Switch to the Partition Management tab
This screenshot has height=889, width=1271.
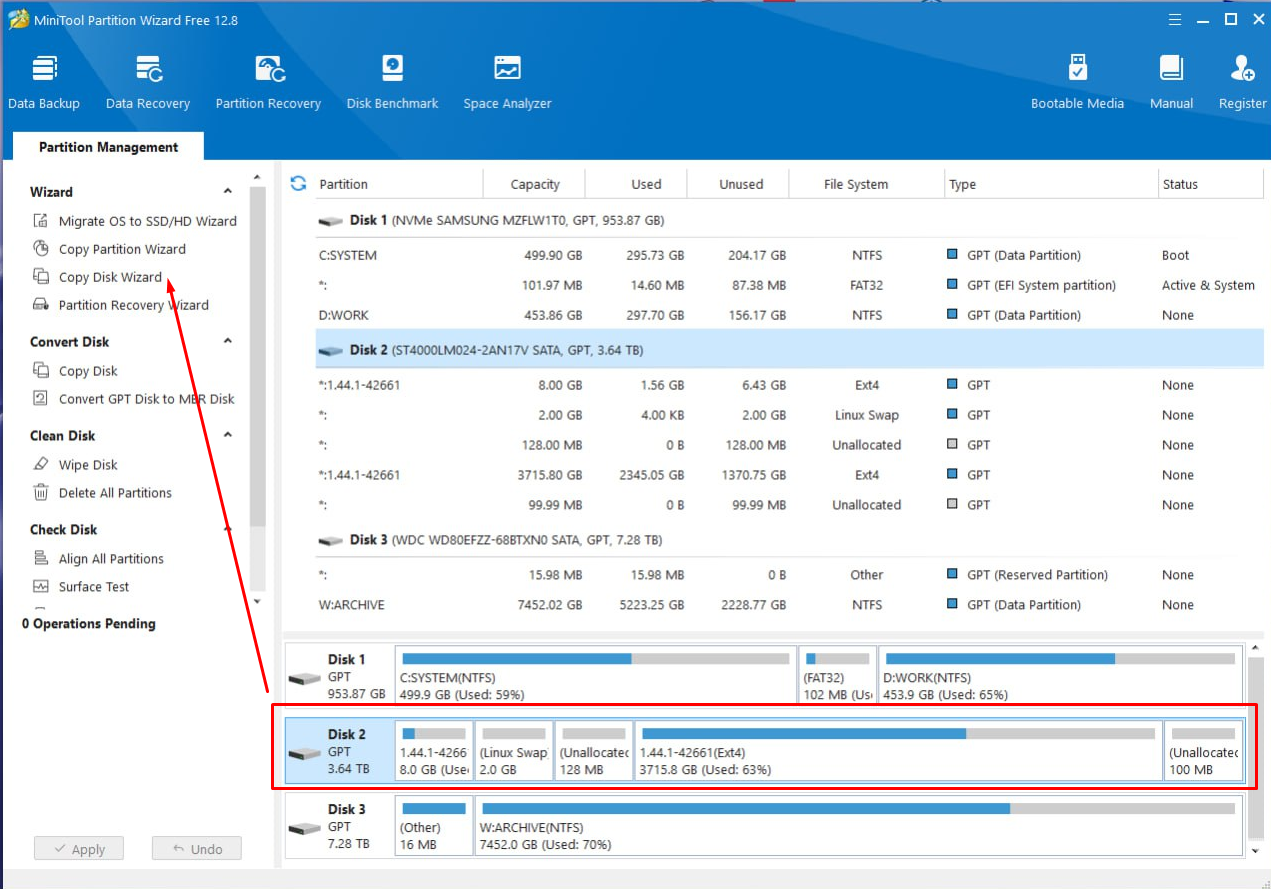[108, 147]
